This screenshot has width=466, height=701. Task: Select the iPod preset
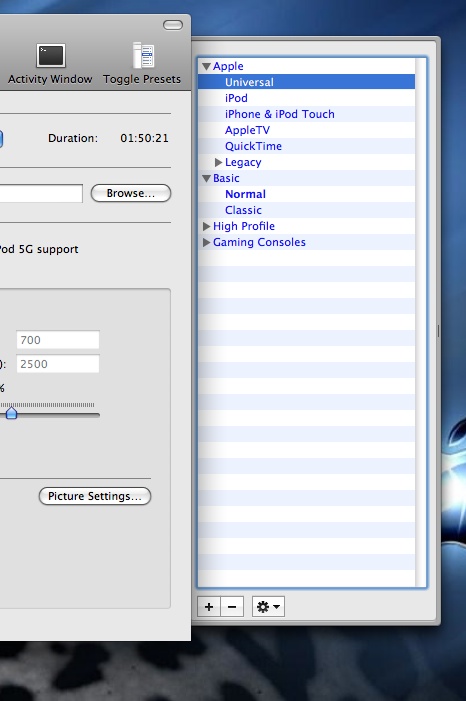point(306,98)
